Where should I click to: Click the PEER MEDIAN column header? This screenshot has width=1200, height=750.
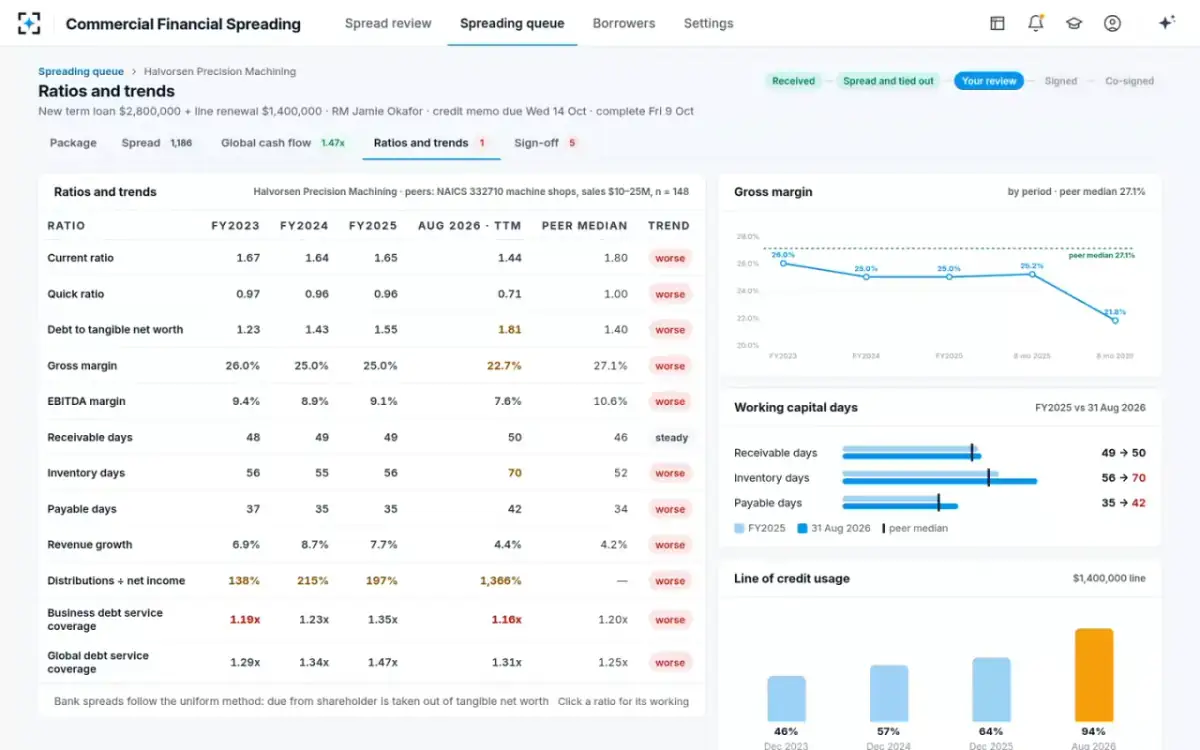click(585, 226)
